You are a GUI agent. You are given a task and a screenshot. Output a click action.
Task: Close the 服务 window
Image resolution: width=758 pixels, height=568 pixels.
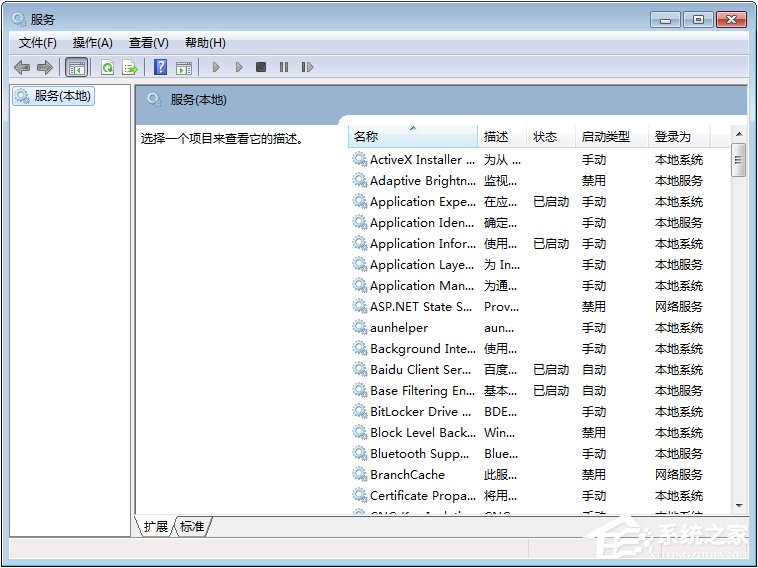[x=731, y=20]
